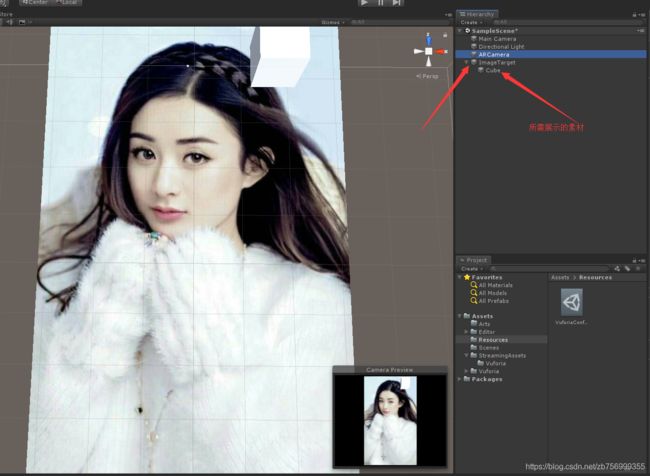Expand the Packages folder arrow
Viewport: 650px width, 476px height.
[x=460, y=379]
